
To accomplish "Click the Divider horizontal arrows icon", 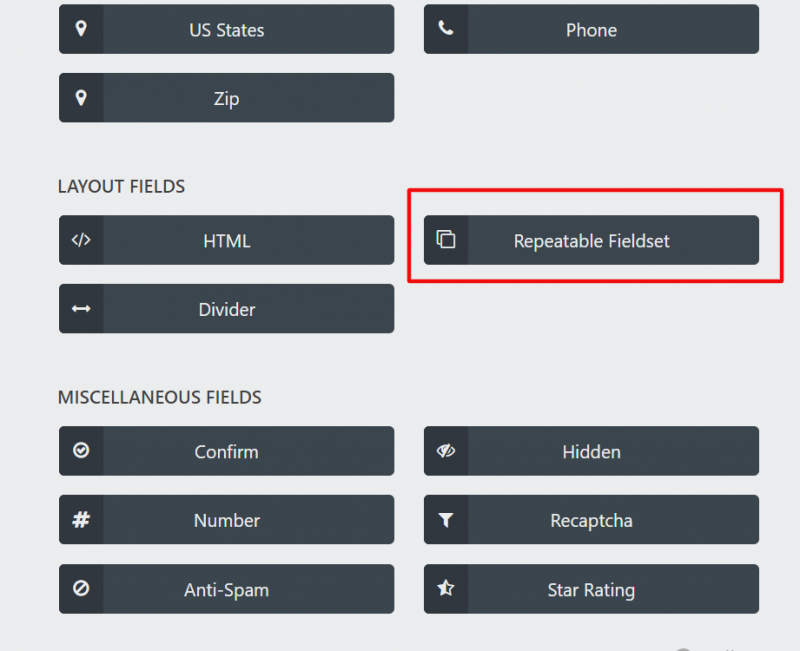I will (81, 309).
